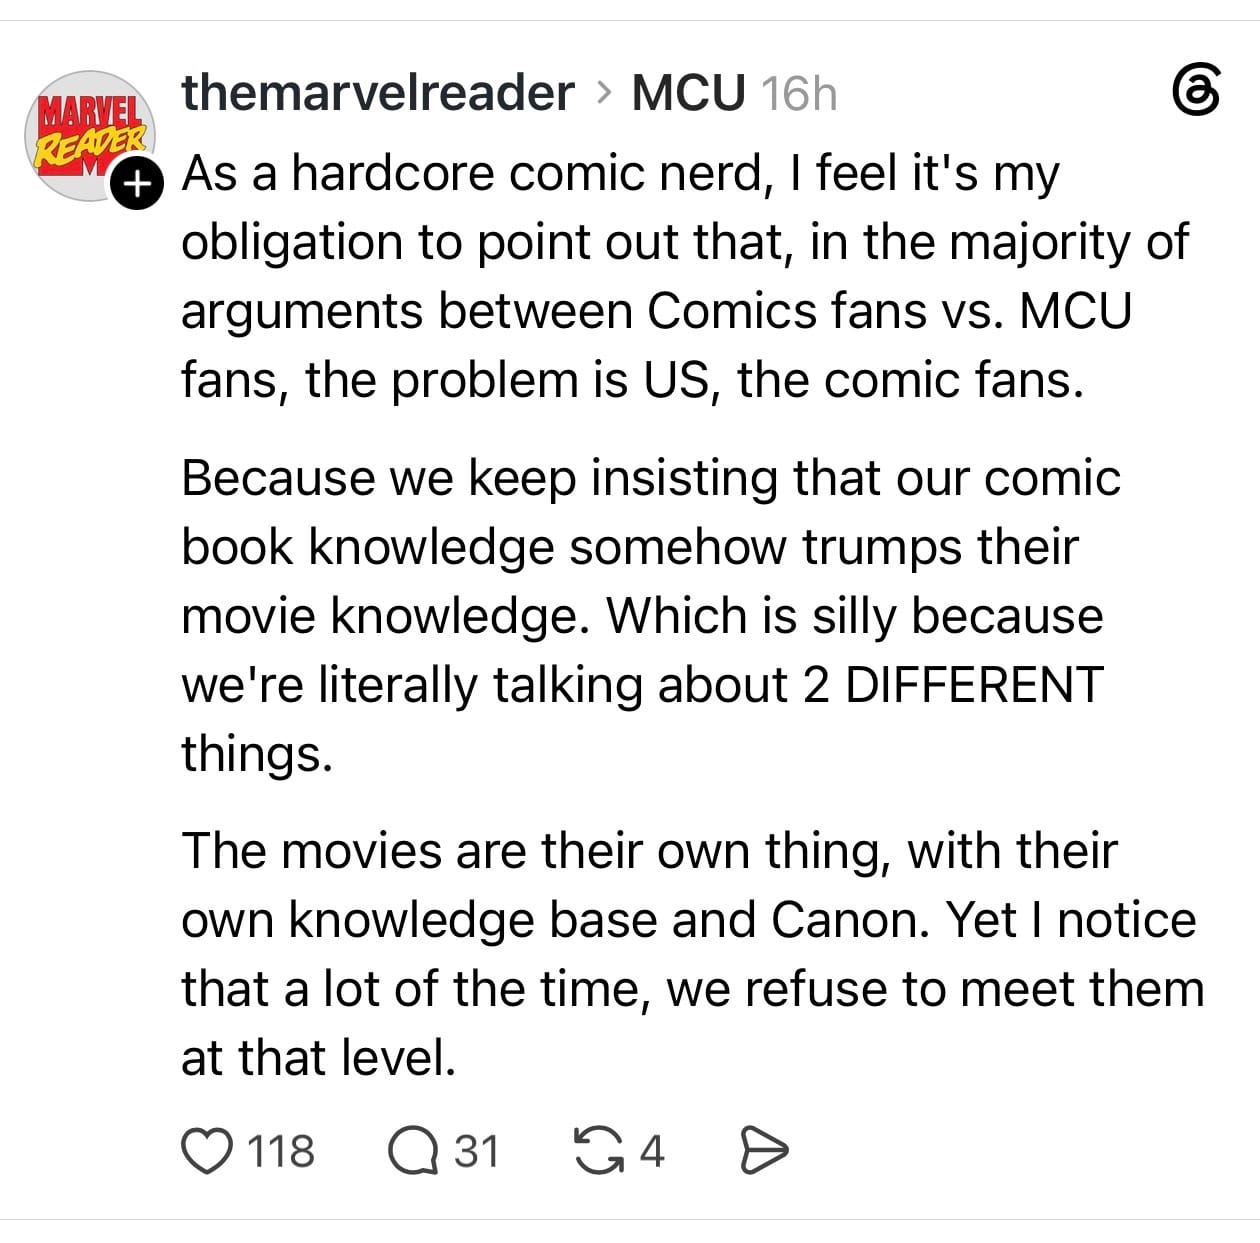Open the paragraph starting 'Because we keep insisting'
This screenshot has height=1243, width=1260.
[x=651, y=616]
